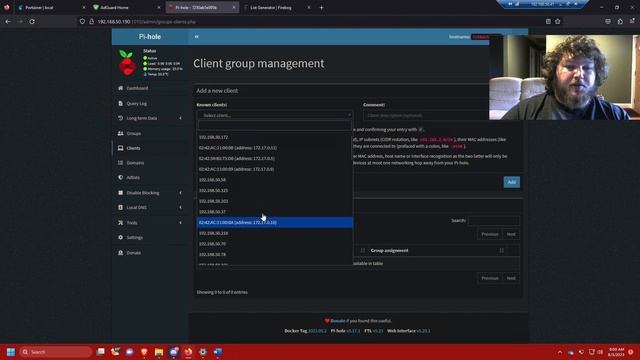
Task: Open the Windows Start menu
Action: 11,352
